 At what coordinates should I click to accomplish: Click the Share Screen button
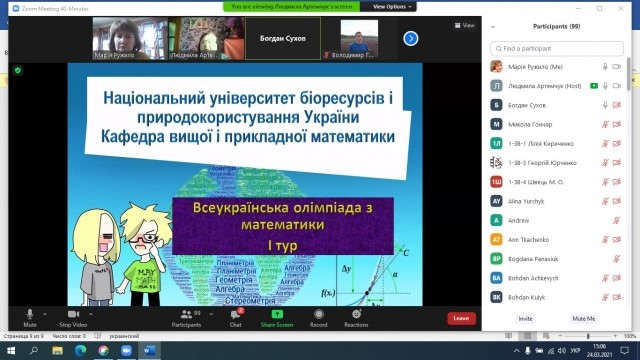click(277, 318)
